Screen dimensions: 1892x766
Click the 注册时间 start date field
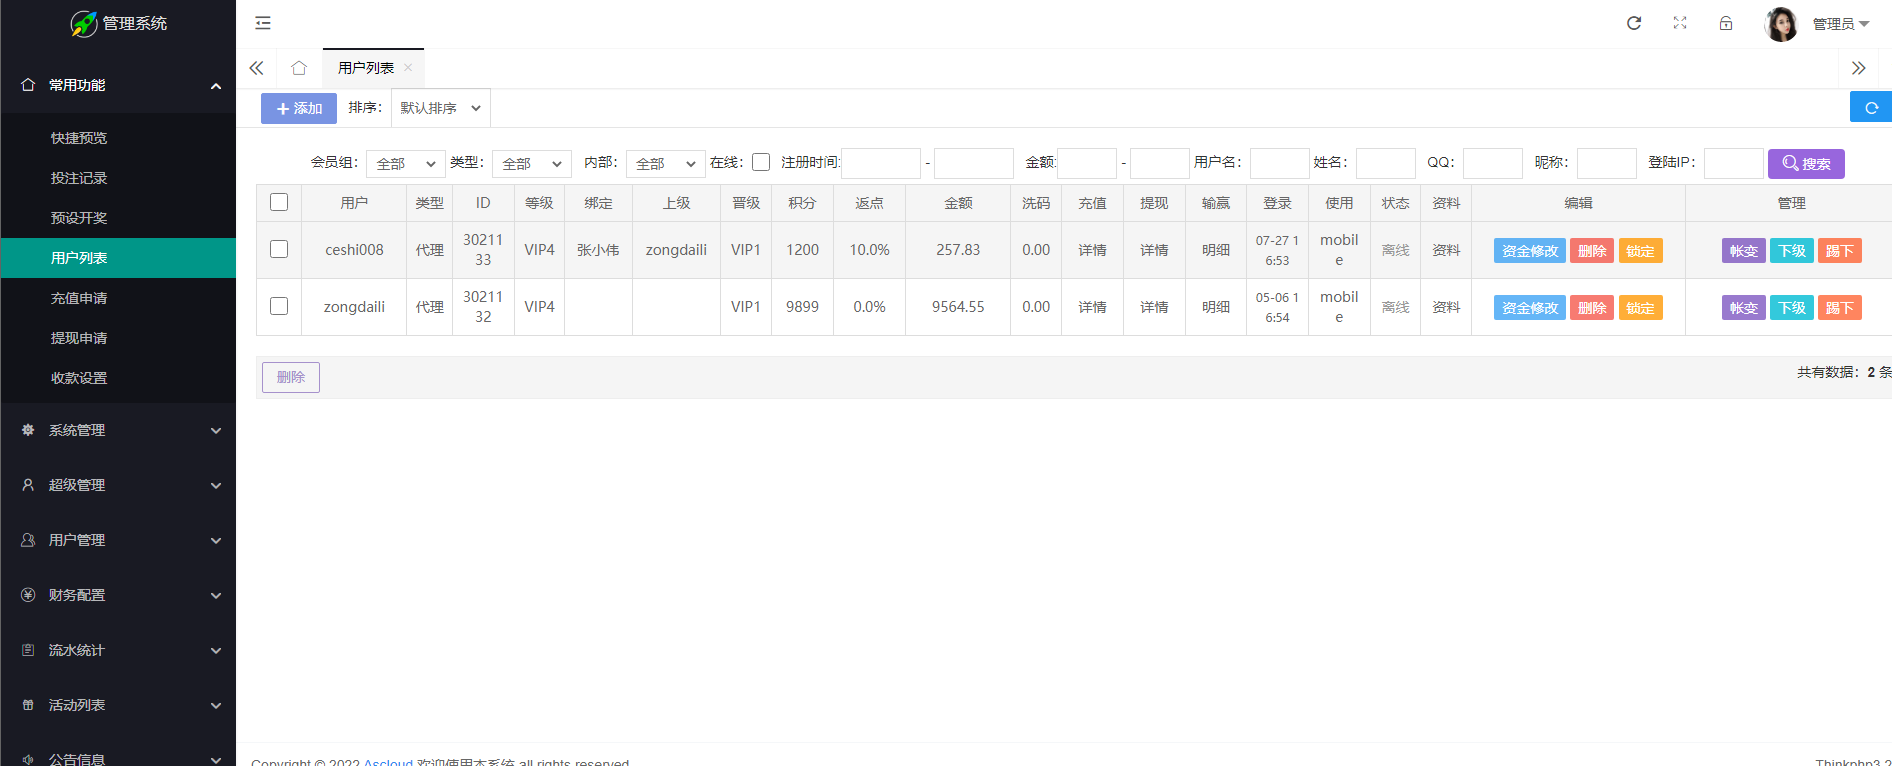881,163
